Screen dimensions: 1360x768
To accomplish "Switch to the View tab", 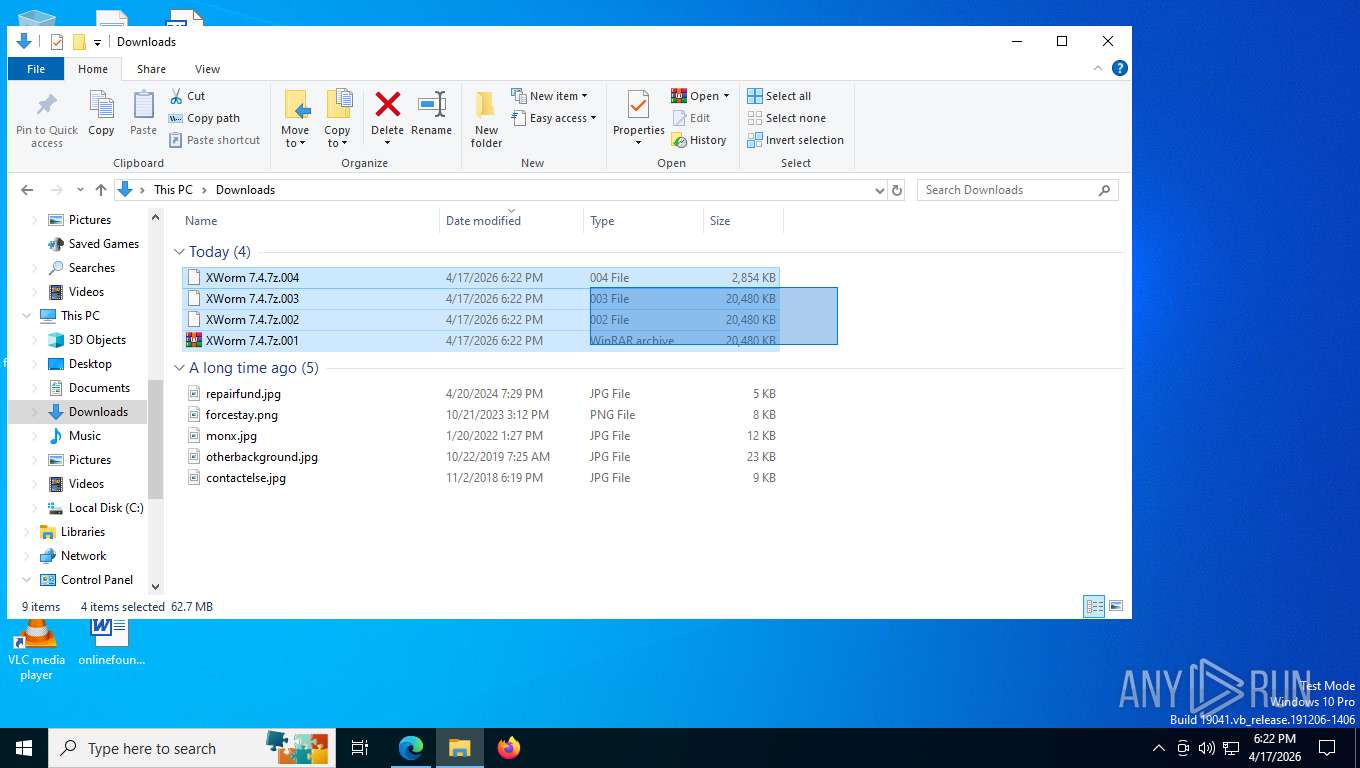I will click(x=207, y=69).
